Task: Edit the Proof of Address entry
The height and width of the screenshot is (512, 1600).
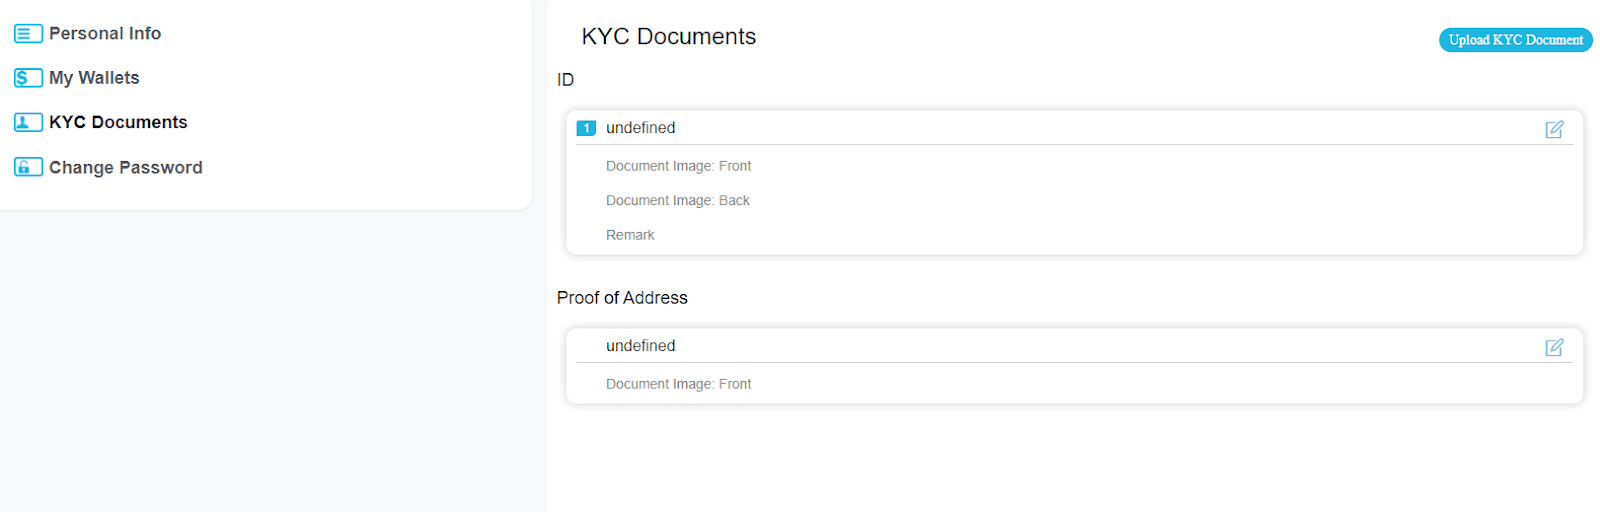Action: pyautogui.click(x=1554, y=347)
